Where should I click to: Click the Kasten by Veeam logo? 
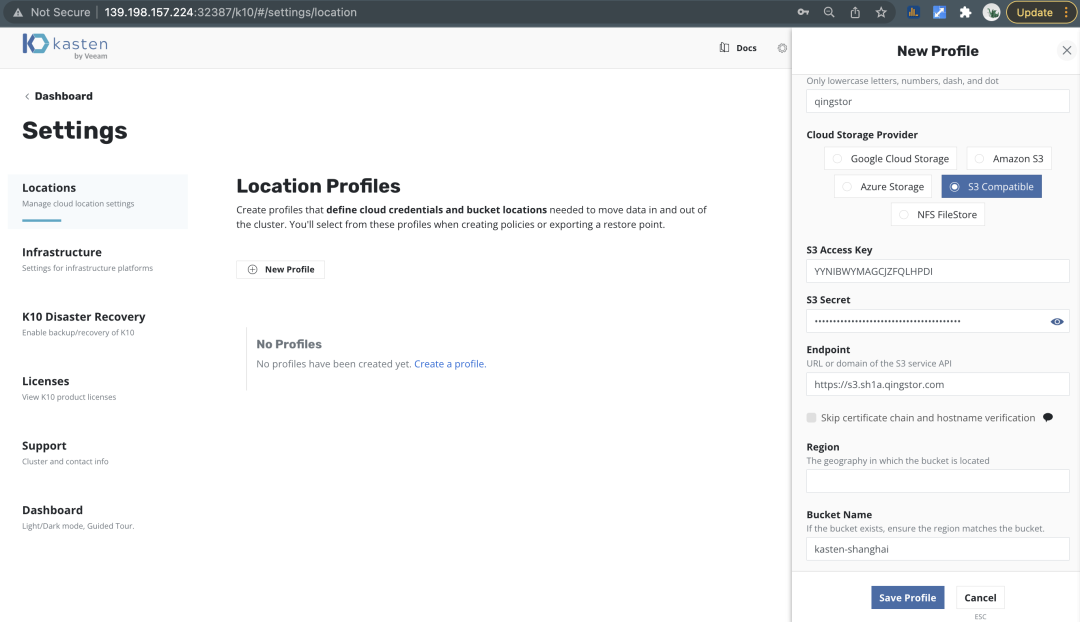pos(65,46)
